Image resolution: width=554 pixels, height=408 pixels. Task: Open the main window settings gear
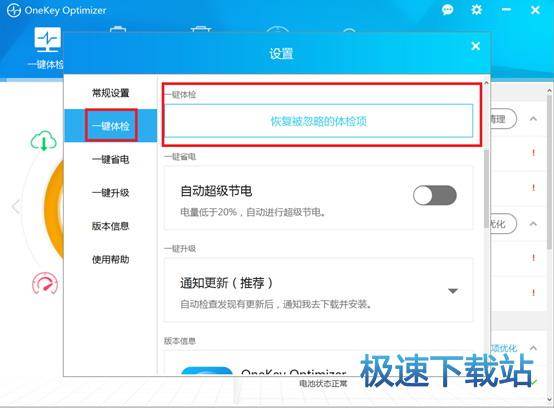point(476,10)
